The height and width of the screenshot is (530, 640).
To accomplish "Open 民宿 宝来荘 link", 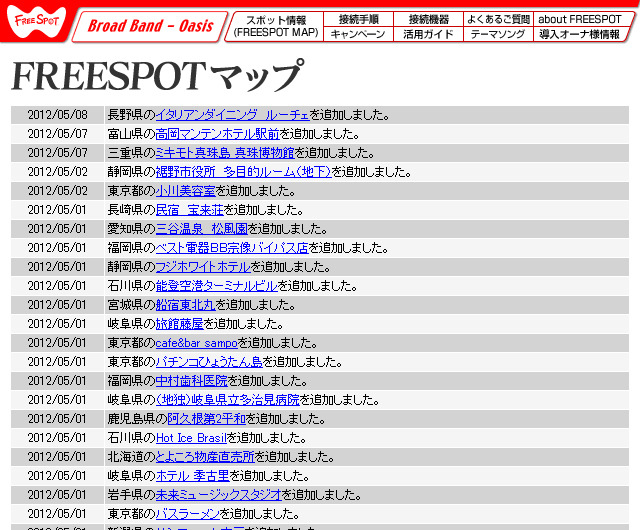I will click(x=190, y=209).
